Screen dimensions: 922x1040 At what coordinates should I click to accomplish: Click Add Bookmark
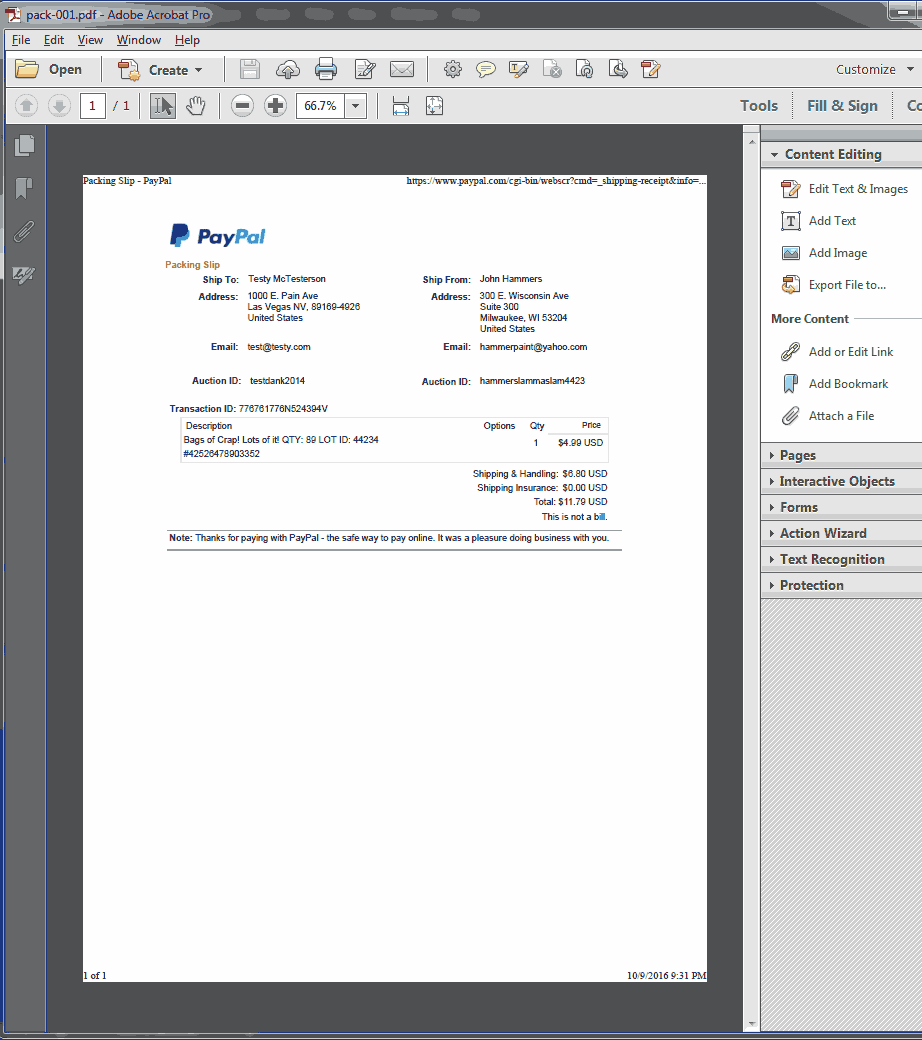[835, 383]
